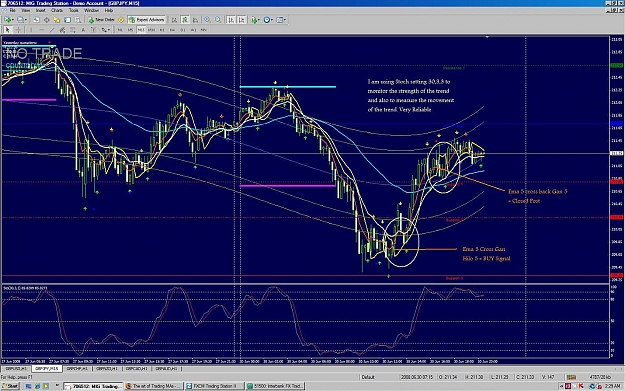Toggle chart auto scroll

tap(231, 20)
